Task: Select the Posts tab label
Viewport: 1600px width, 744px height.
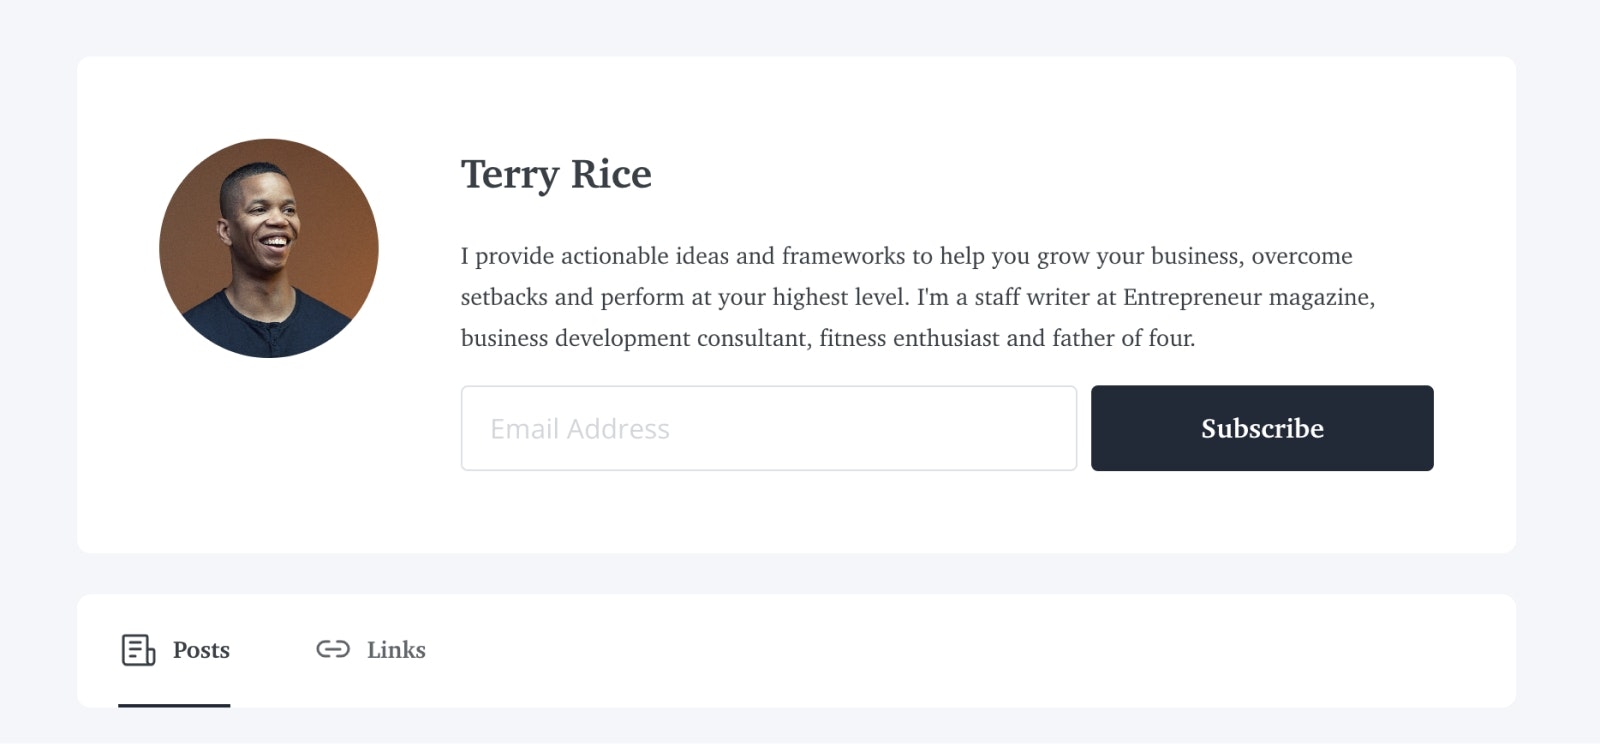Action: coord(201,650)
